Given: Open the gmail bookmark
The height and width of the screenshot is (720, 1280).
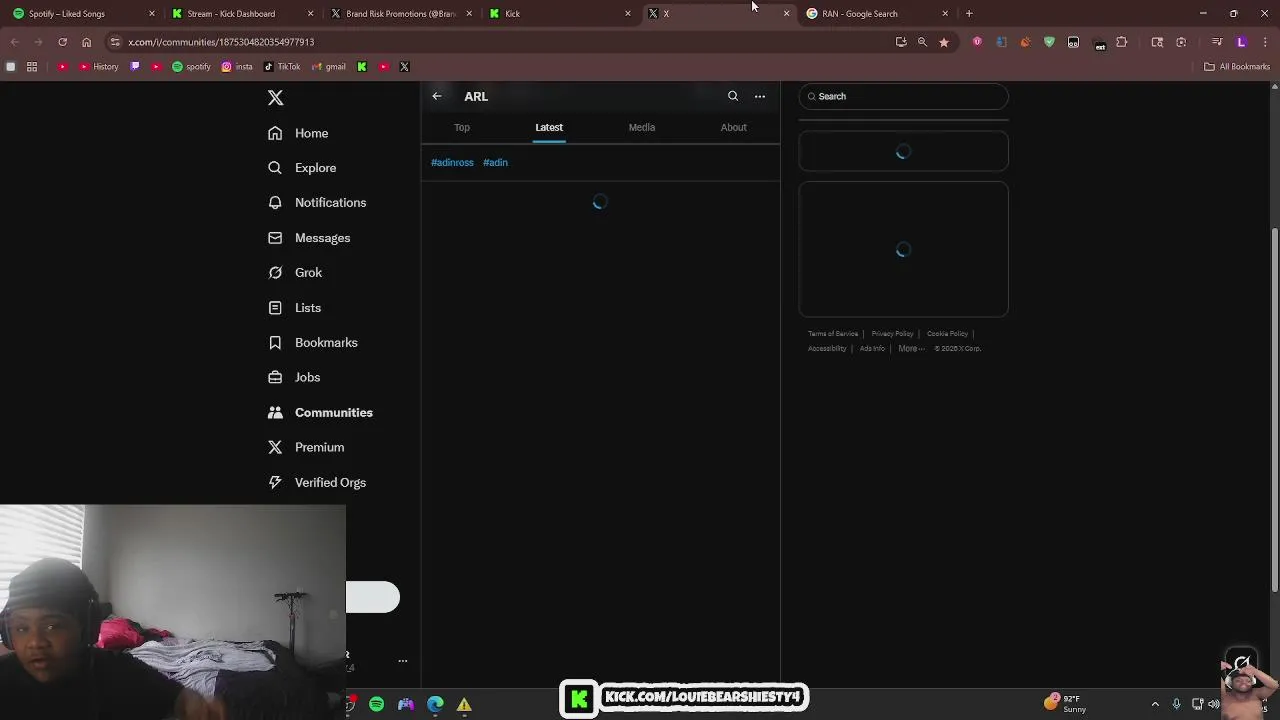Looking at the screenshot, I should [328, 67].
